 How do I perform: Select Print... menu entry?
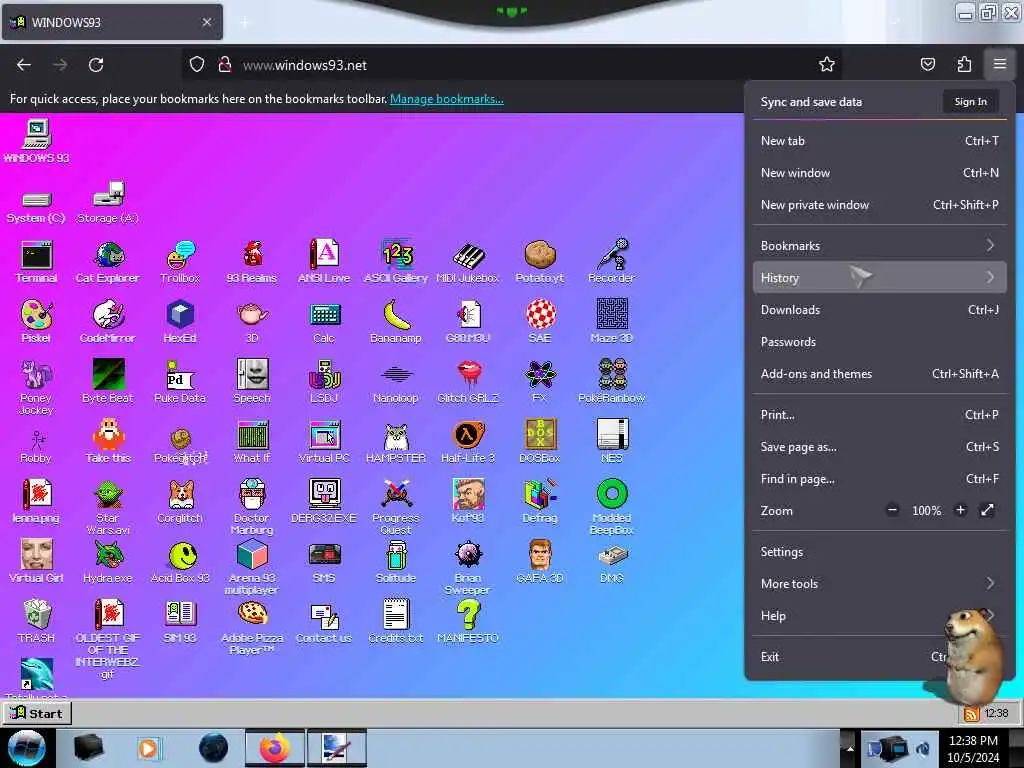tap(879, 415)
